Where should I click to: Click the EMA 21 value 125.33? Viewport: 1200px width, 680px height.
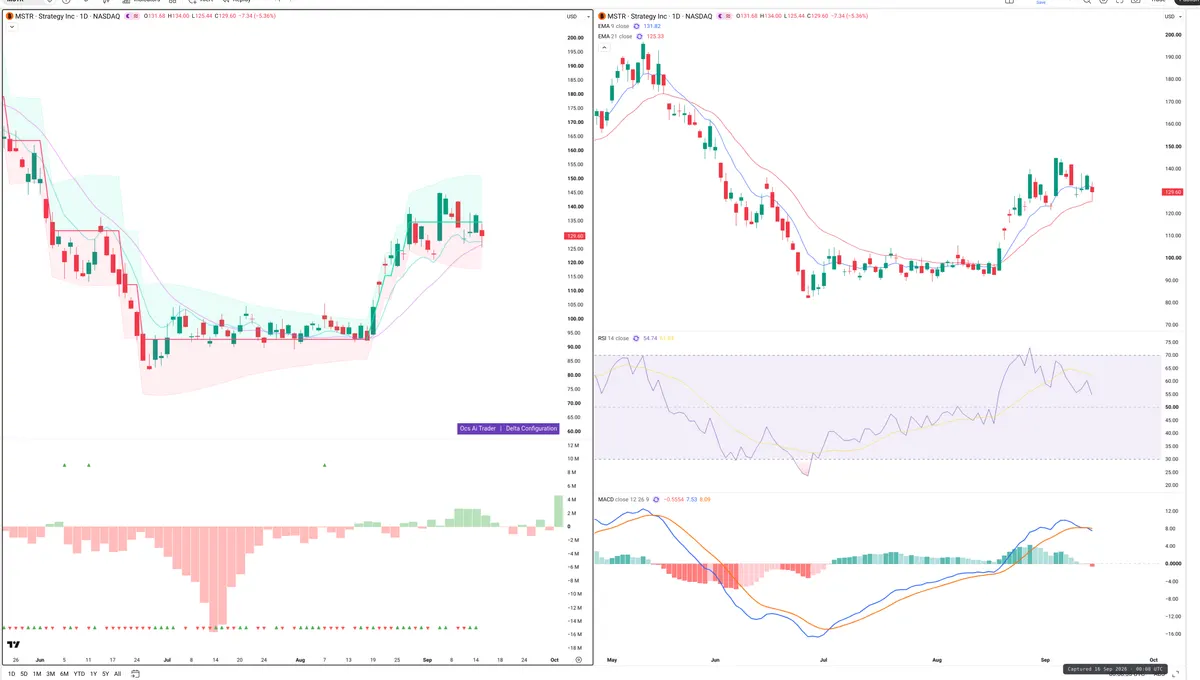(655, 36)
